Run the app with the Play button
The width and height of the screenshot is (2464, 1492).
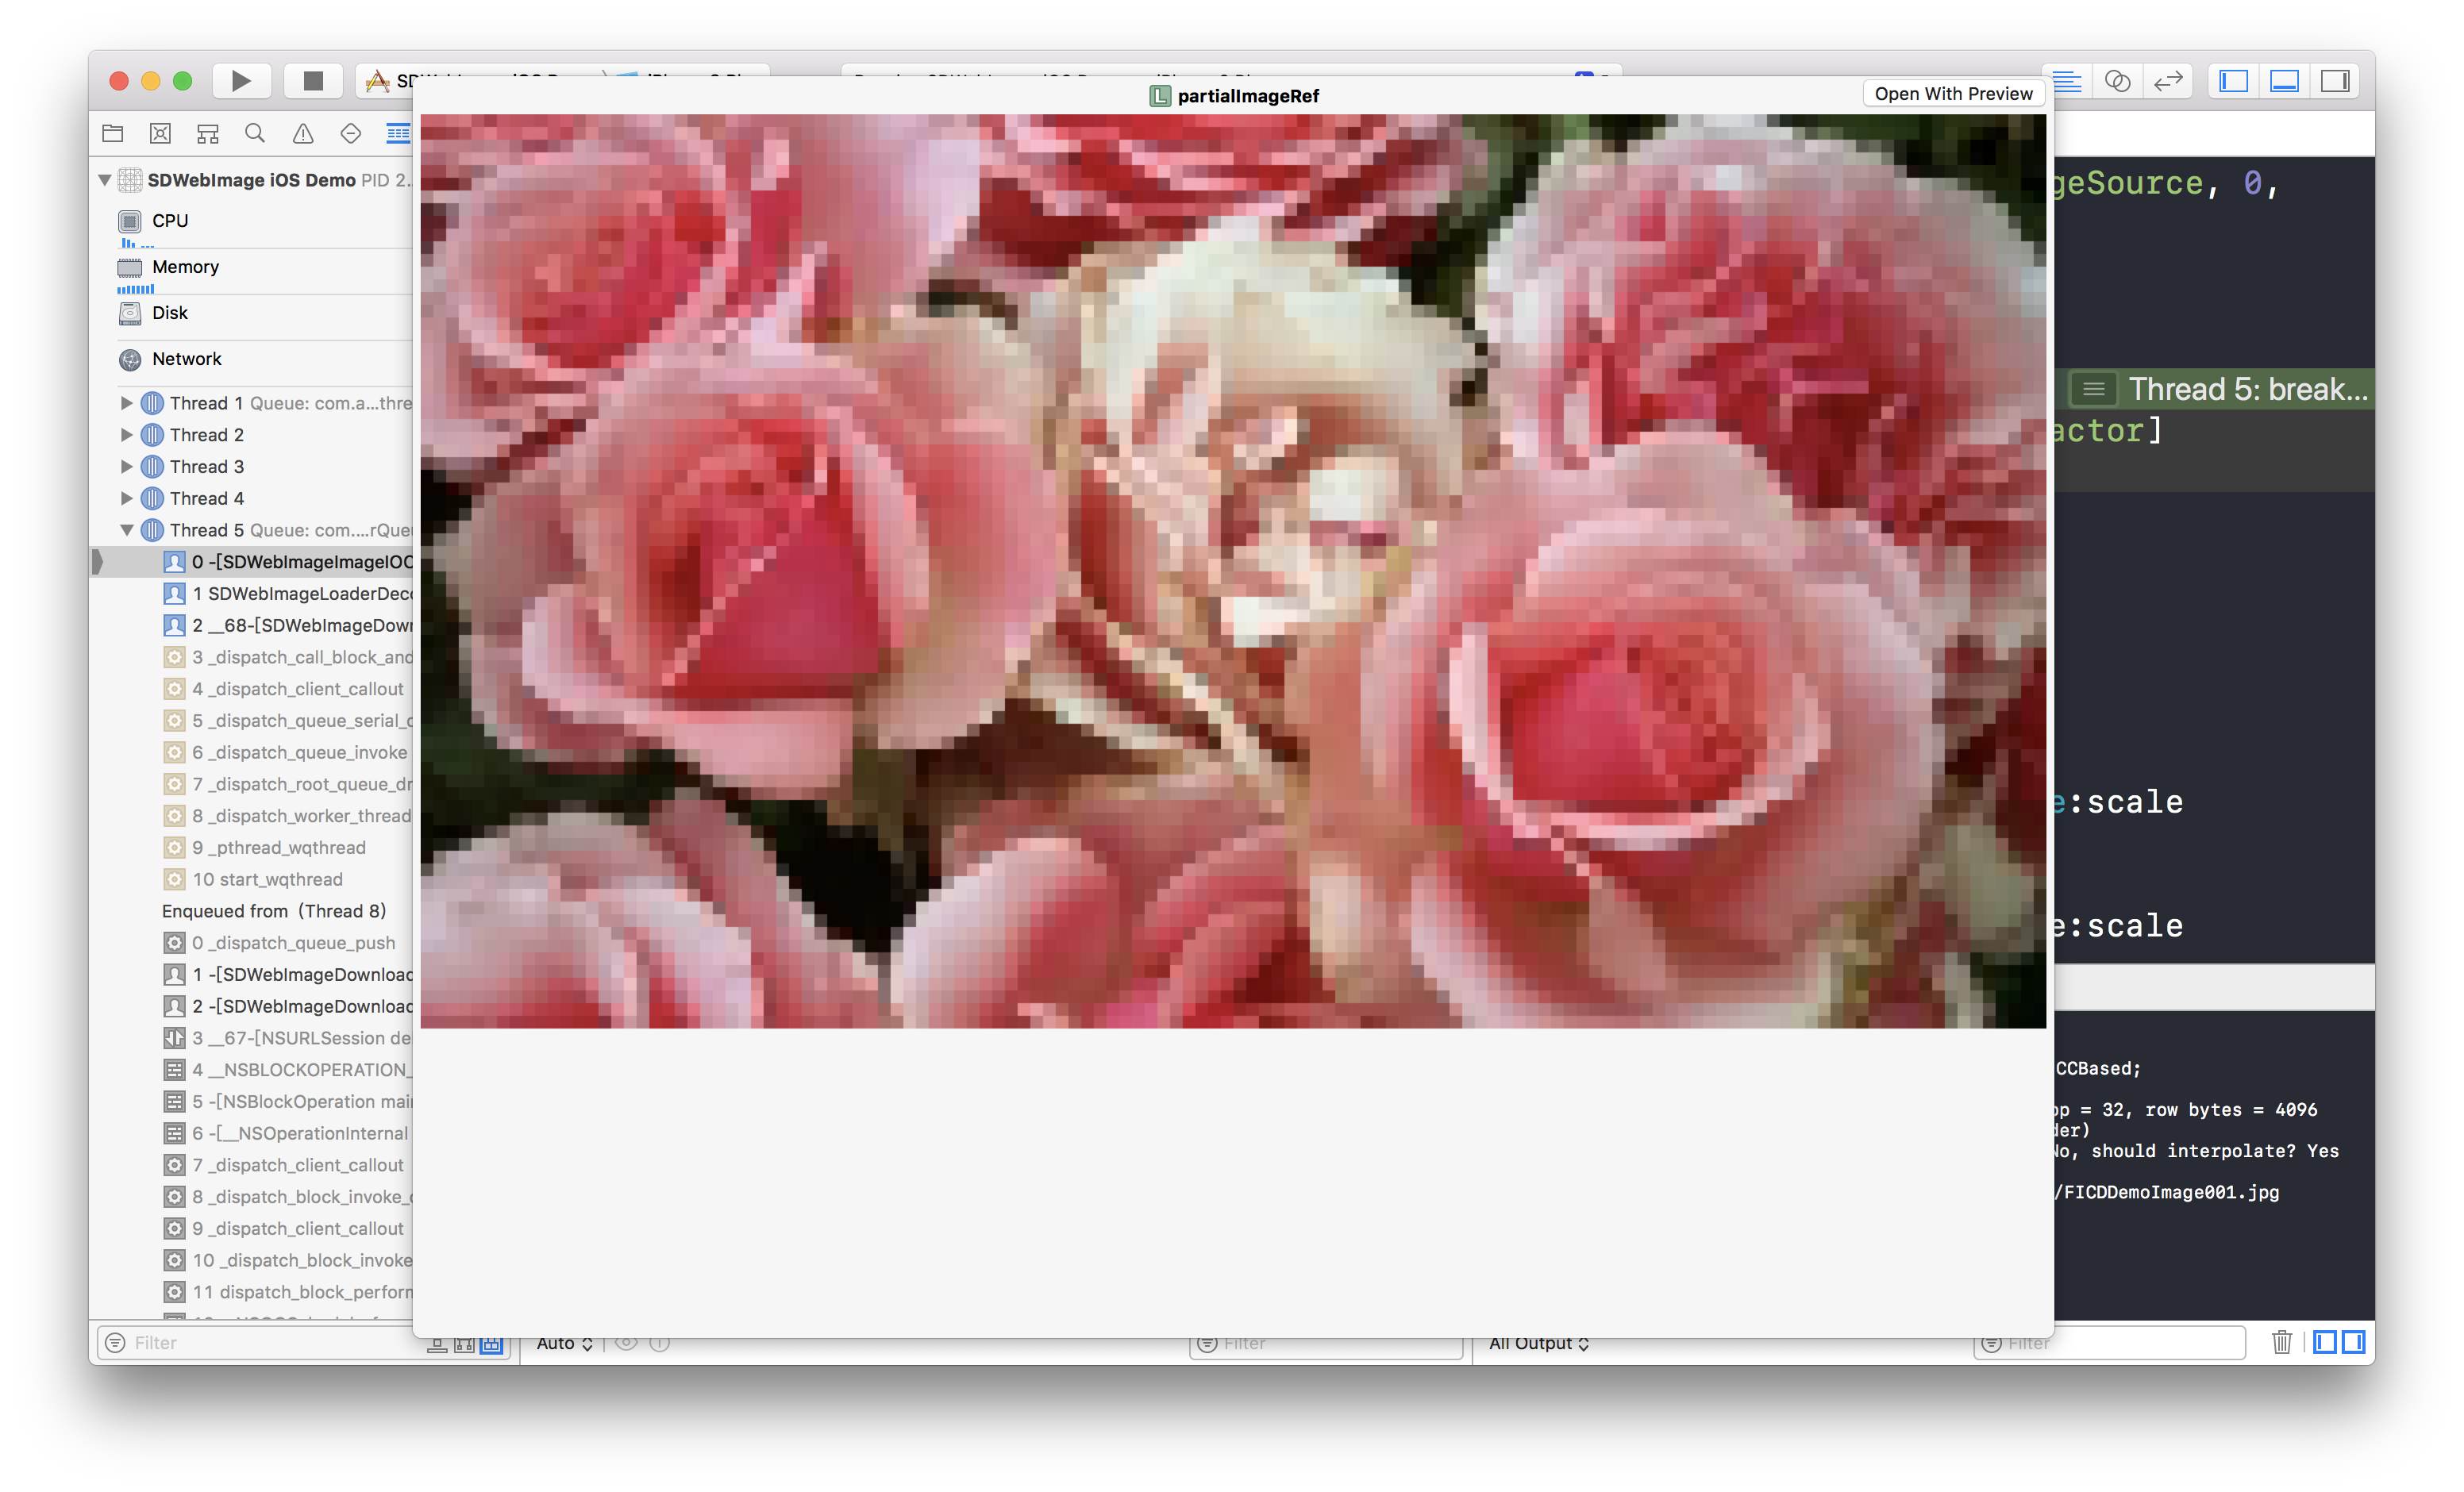241,81
